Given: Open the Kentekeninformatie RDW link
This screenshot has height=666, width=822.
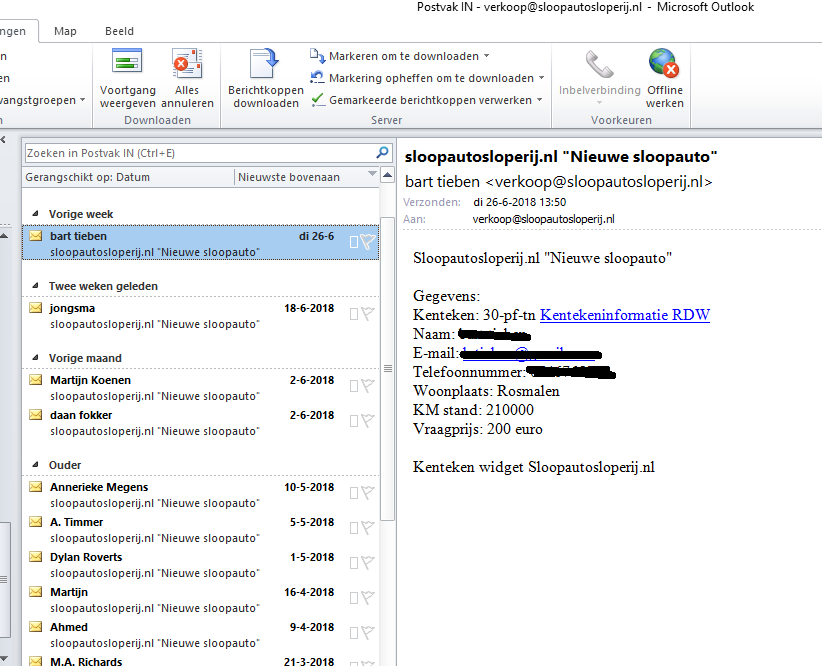Looking at the screenshot, I should pos(625,315).
